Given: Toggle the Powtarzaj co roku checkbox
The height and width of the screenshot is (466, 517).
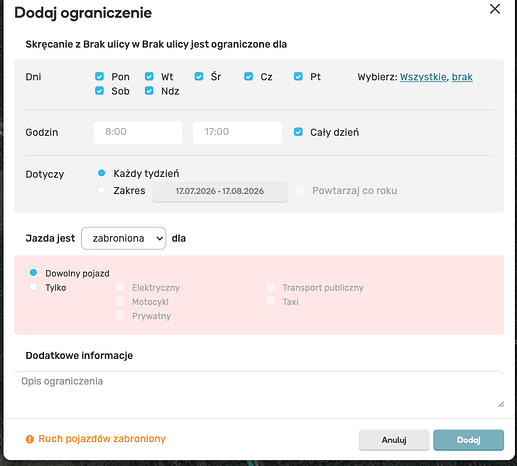Looking at the screenshot, I should [x=300, y=190].
